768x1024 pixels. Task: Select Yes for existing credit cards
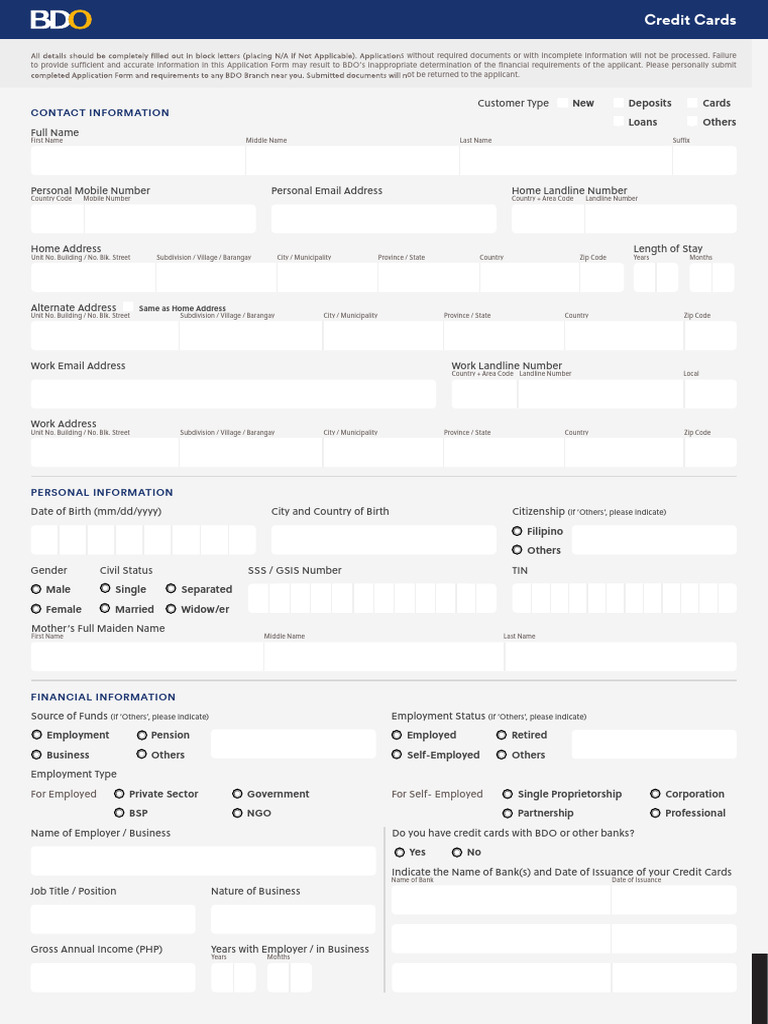coord(400,852)
